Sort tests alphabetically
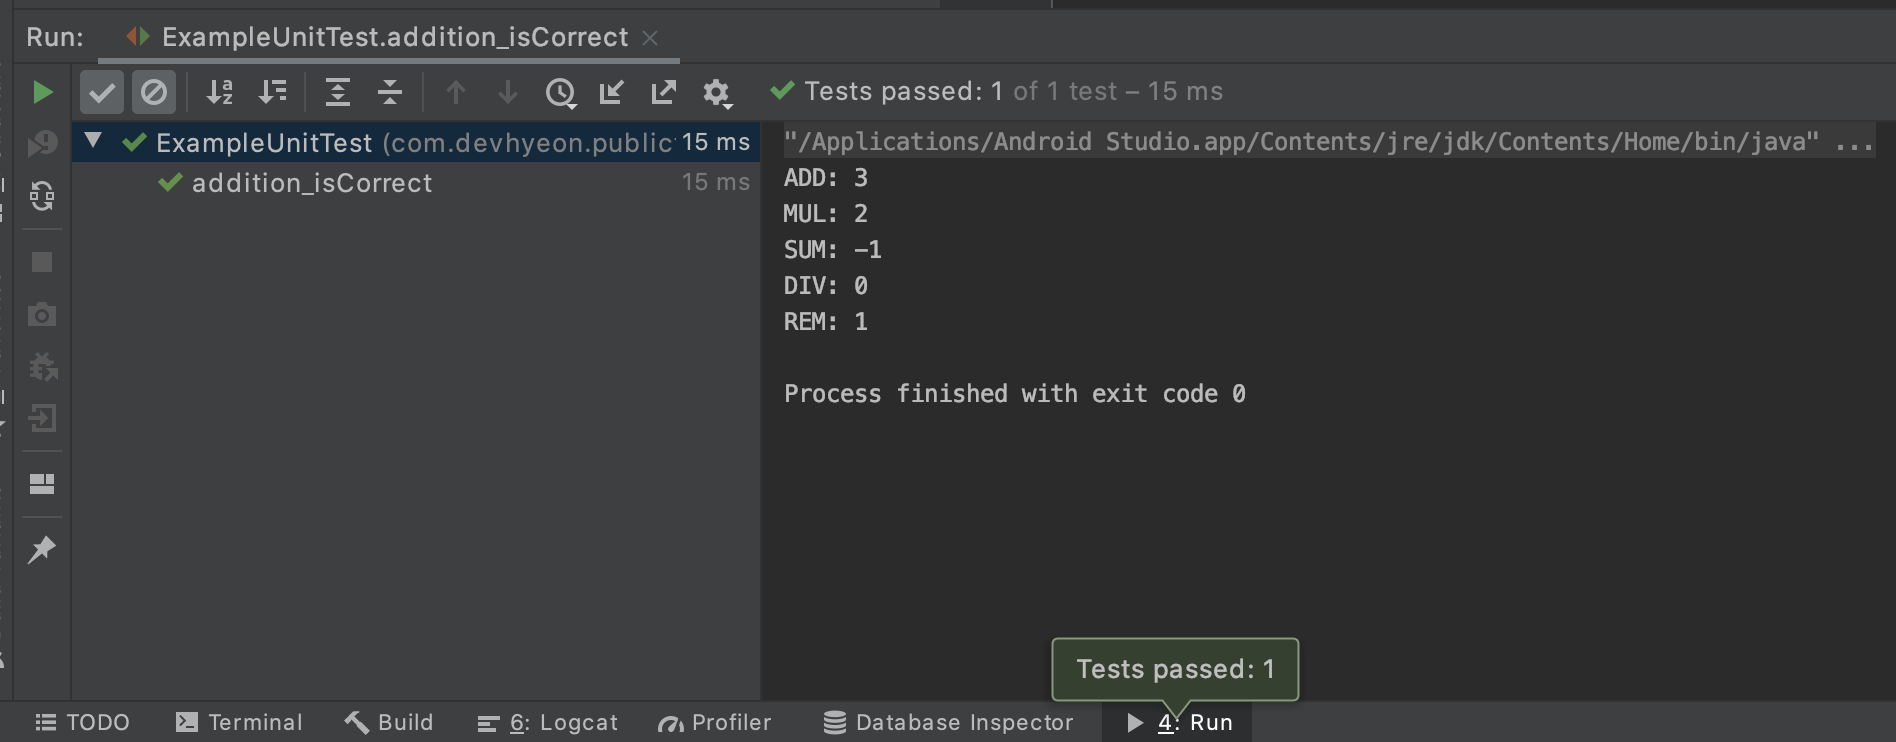Viewport: 1896px width, 742px height. (220, 92)
